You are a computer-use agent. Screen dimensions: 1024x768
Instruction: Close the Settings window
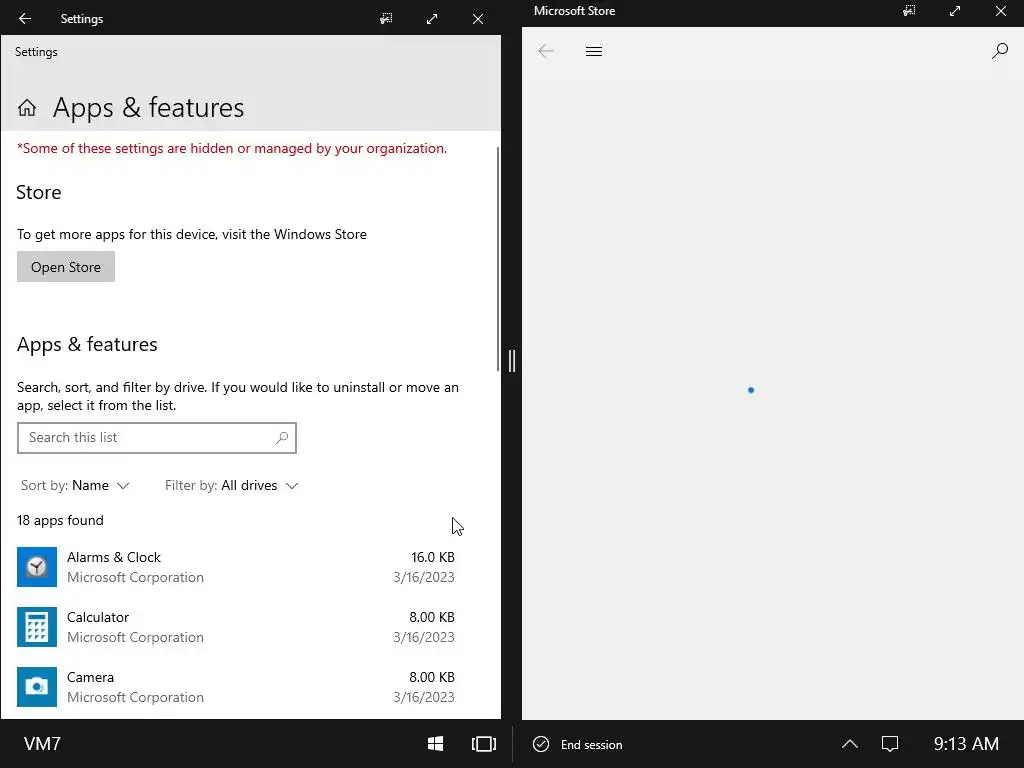tap(478, 18)
